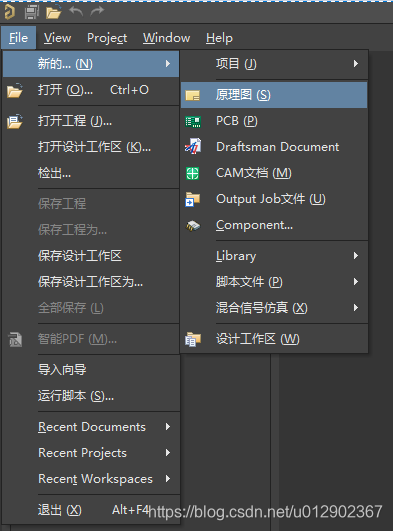Click the PDF icon beside 智能PDF
Image resolution: width=393 pixels, height=531 pixels.
(x=15, y=339)
